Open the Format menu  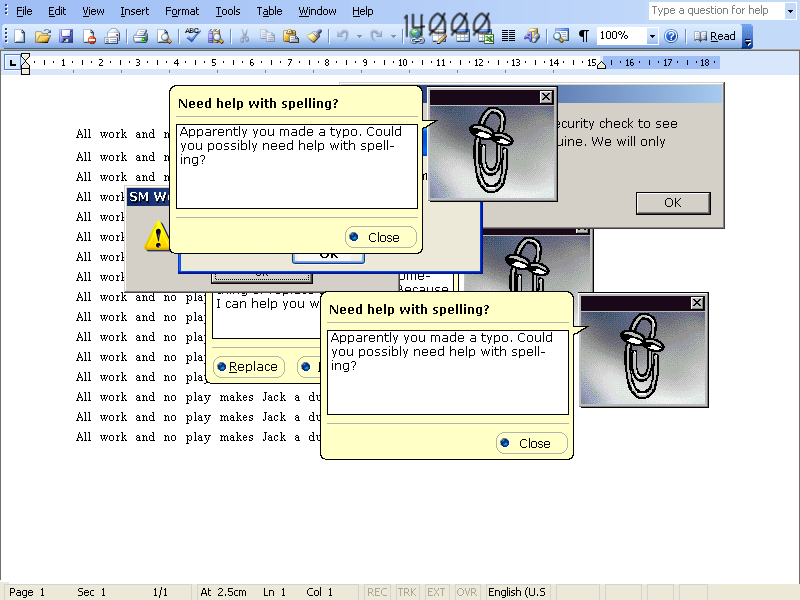pyautogui.click(x=182, y=11)
